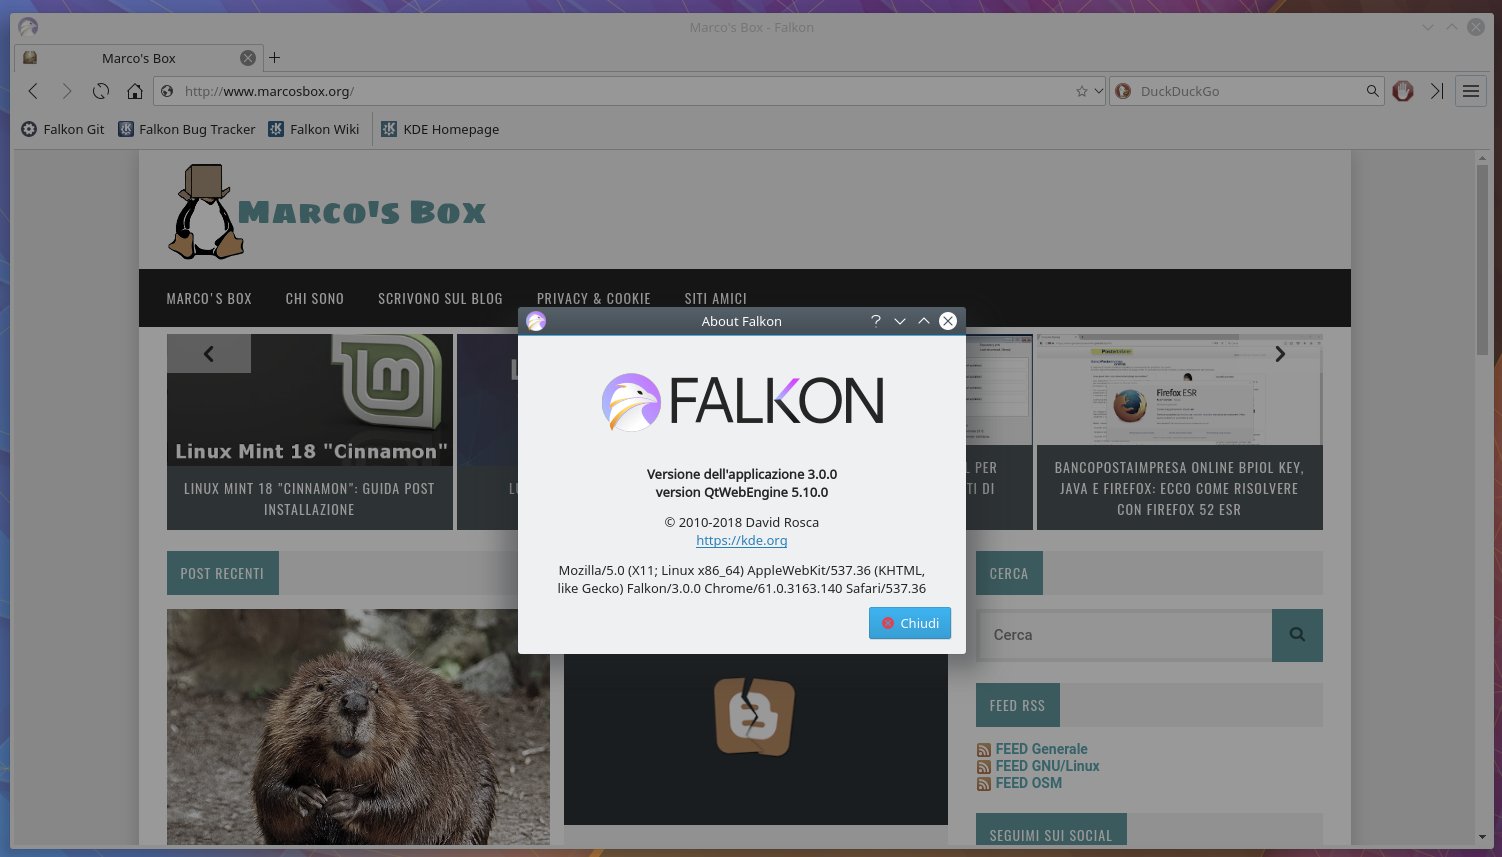Bookmark page with the star icon
This screenshot has width=1502, height=857.
coord(1081,91)
